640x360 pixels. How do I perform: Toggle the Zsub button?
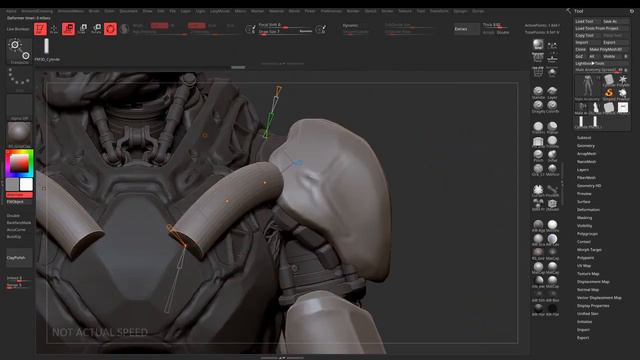tap(212, 25)
